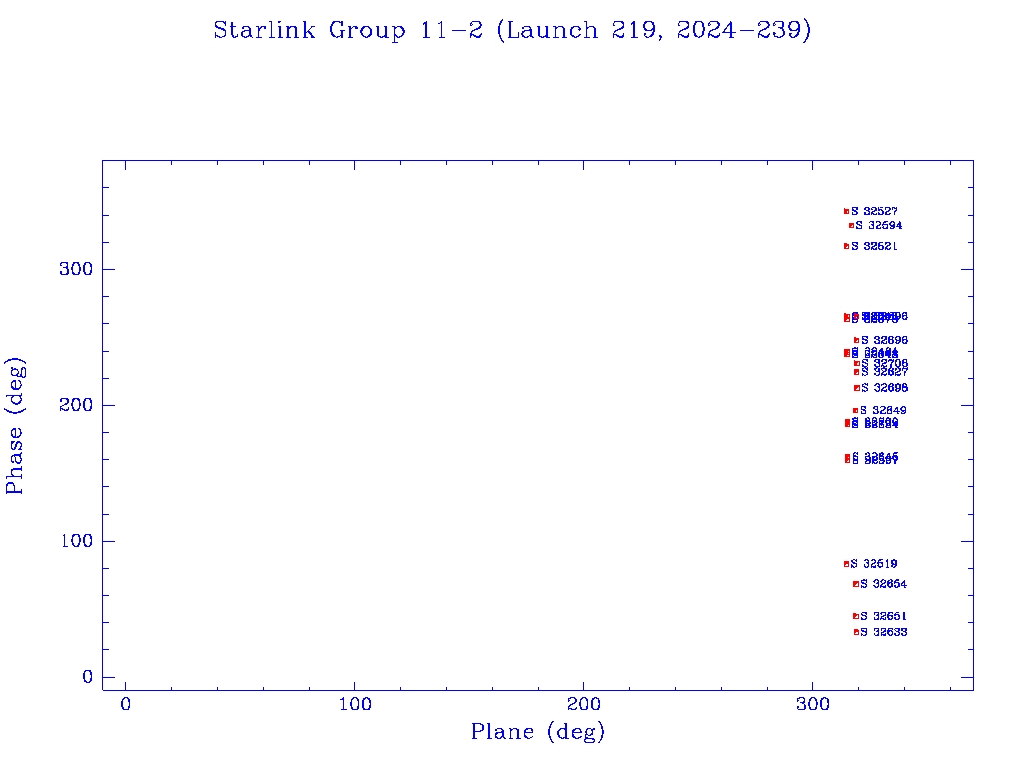Select the red marker beside S 32627
Viewport: 1024px width, 768px height.
(857, 372)
